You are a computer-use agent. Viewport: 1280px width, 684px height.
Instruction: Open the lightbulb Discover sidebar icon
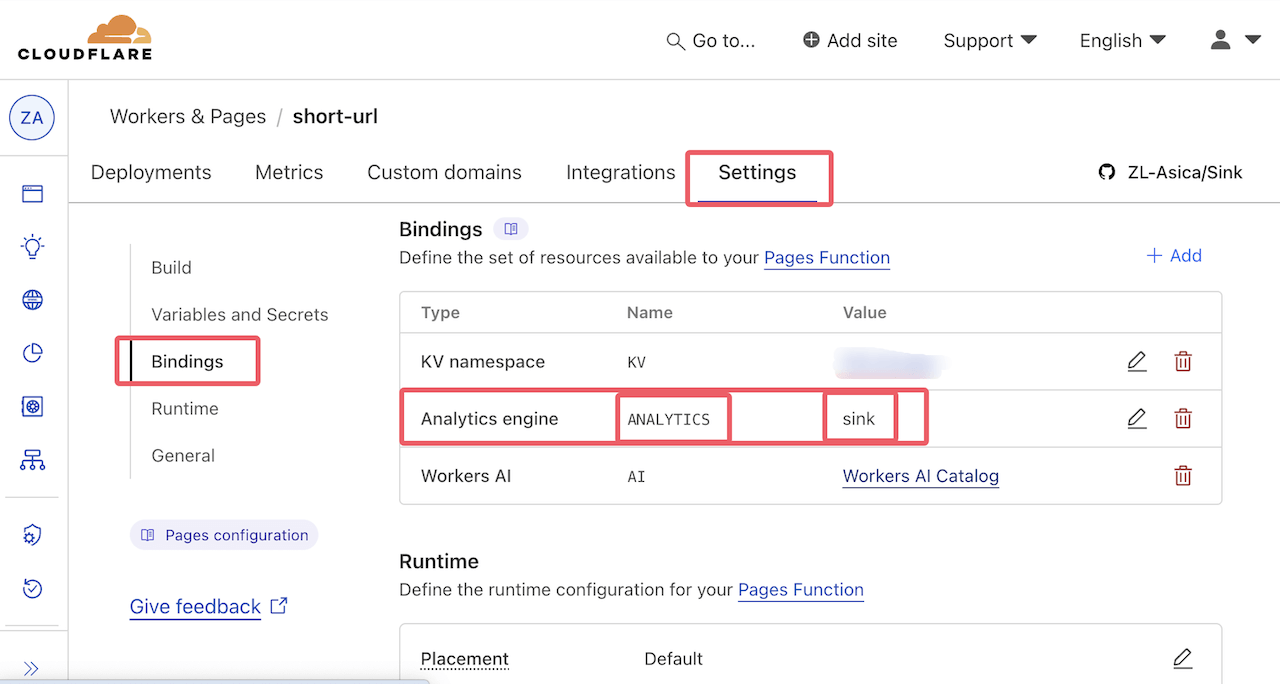[x=32, y=246]
